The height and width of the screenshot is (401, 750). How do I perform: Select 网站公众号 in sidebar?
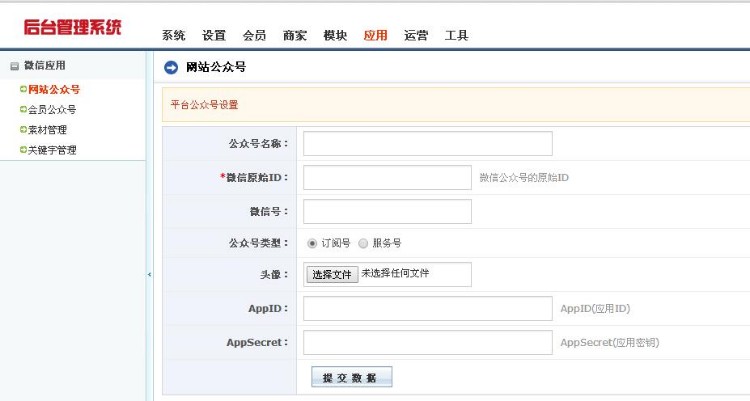tap(54, 89)
